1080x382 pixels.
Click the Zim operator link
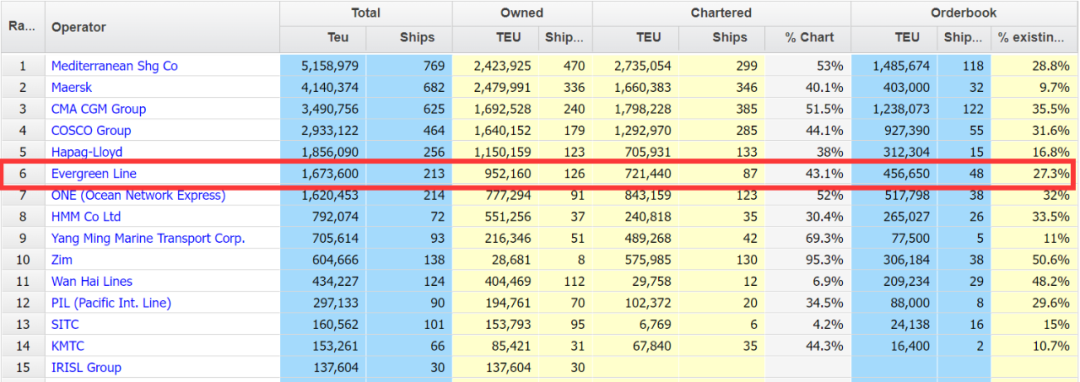pos(62,260)
